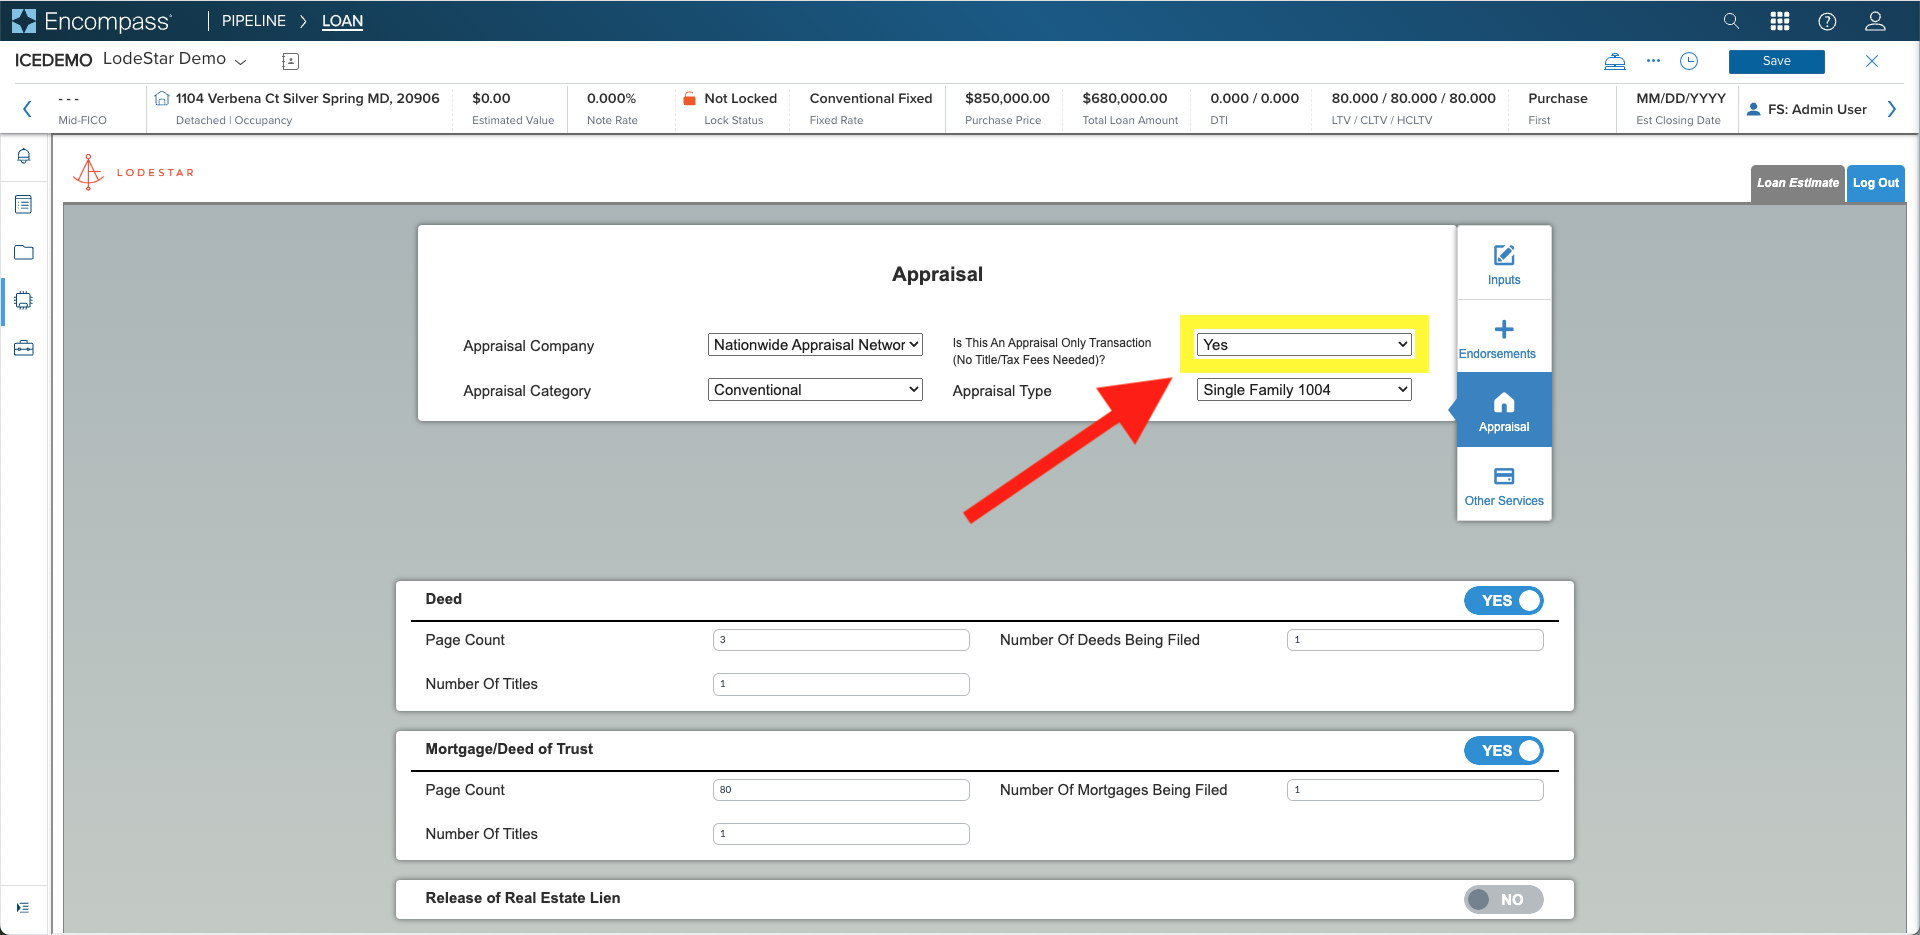1920x935 pixels.
Task: Toggle the Mortgage/Deed of Trust switch
Action: (x=1504, y=750)
